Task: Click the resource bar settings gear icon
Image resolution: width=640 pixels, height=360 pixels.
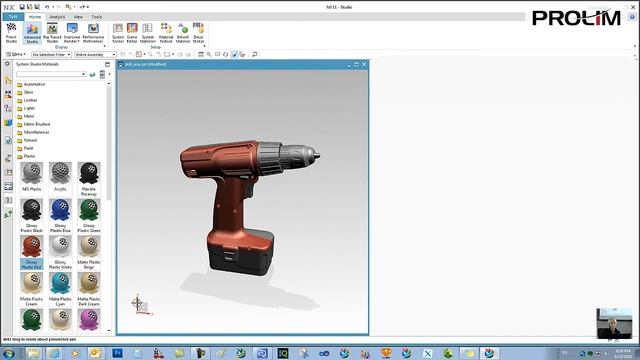Action: pos(7,64)
